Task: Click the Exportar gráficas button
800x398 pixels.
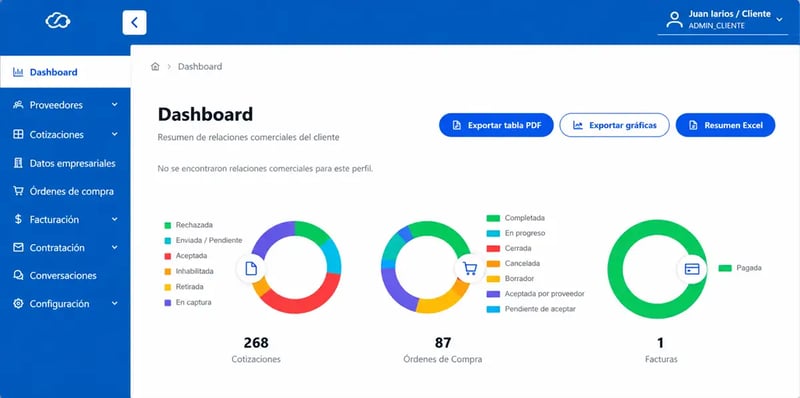Action: click(x=614, y=125)
